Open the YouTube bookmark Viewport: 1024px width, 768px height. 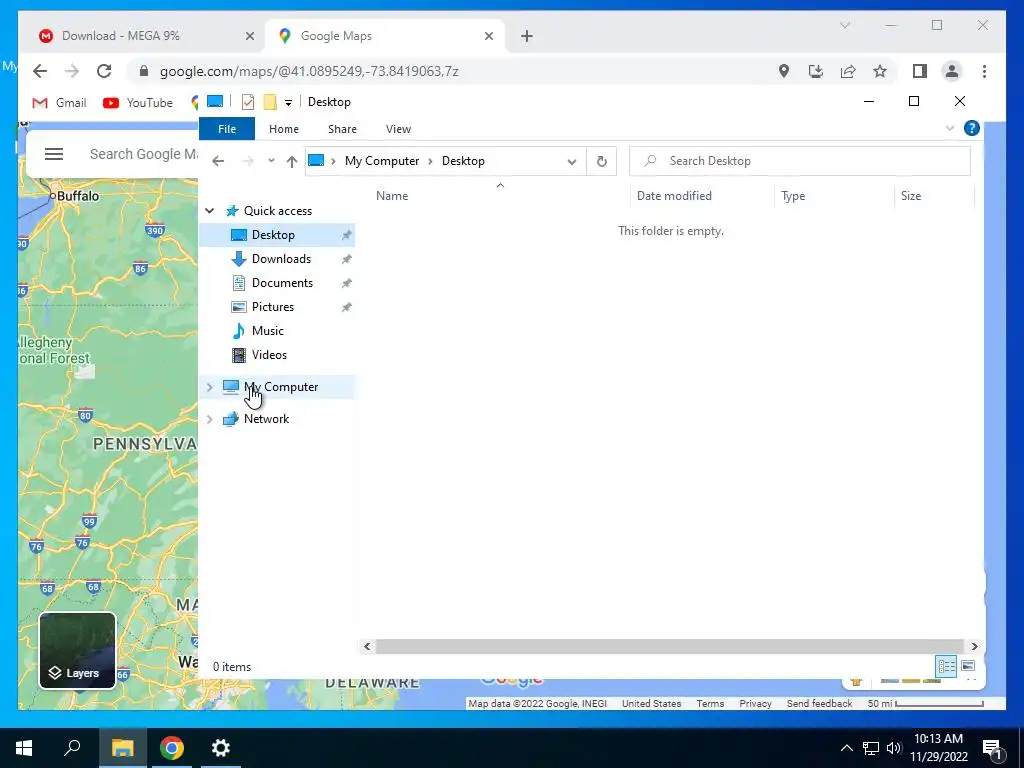[138, 103]
